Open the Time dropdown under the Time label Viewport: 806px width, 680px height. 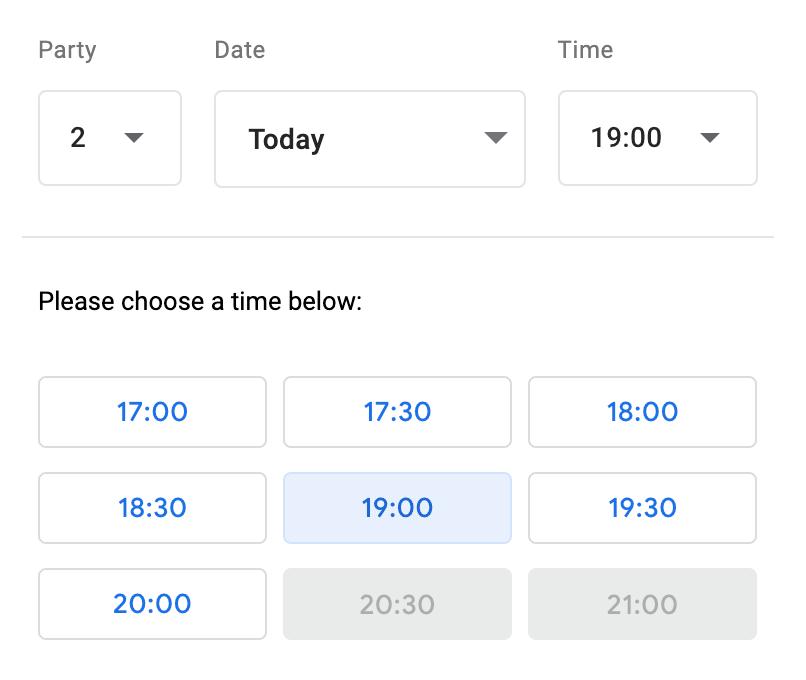coord(657,138)
